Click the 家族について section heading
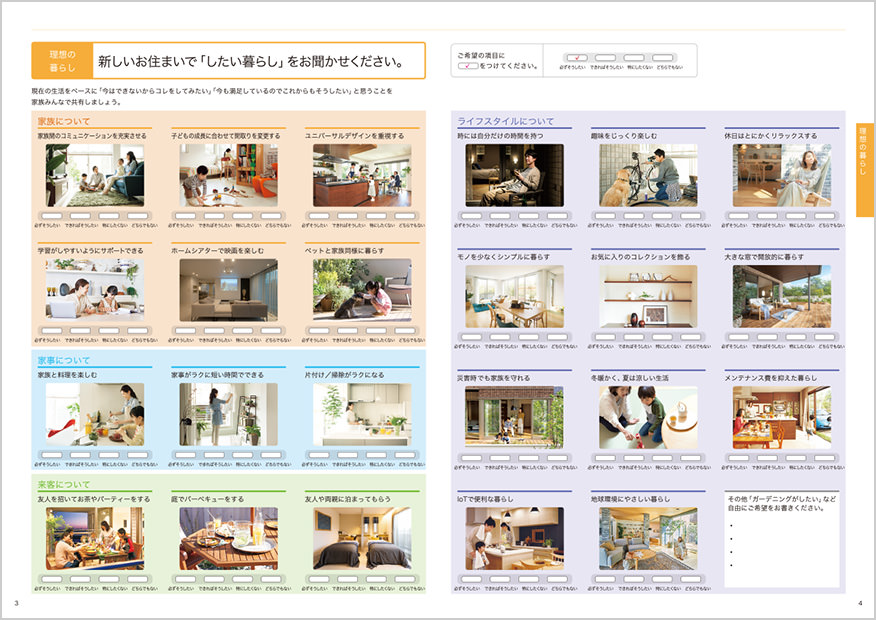Viewport: 876px width, 620px height. [64, 121]
